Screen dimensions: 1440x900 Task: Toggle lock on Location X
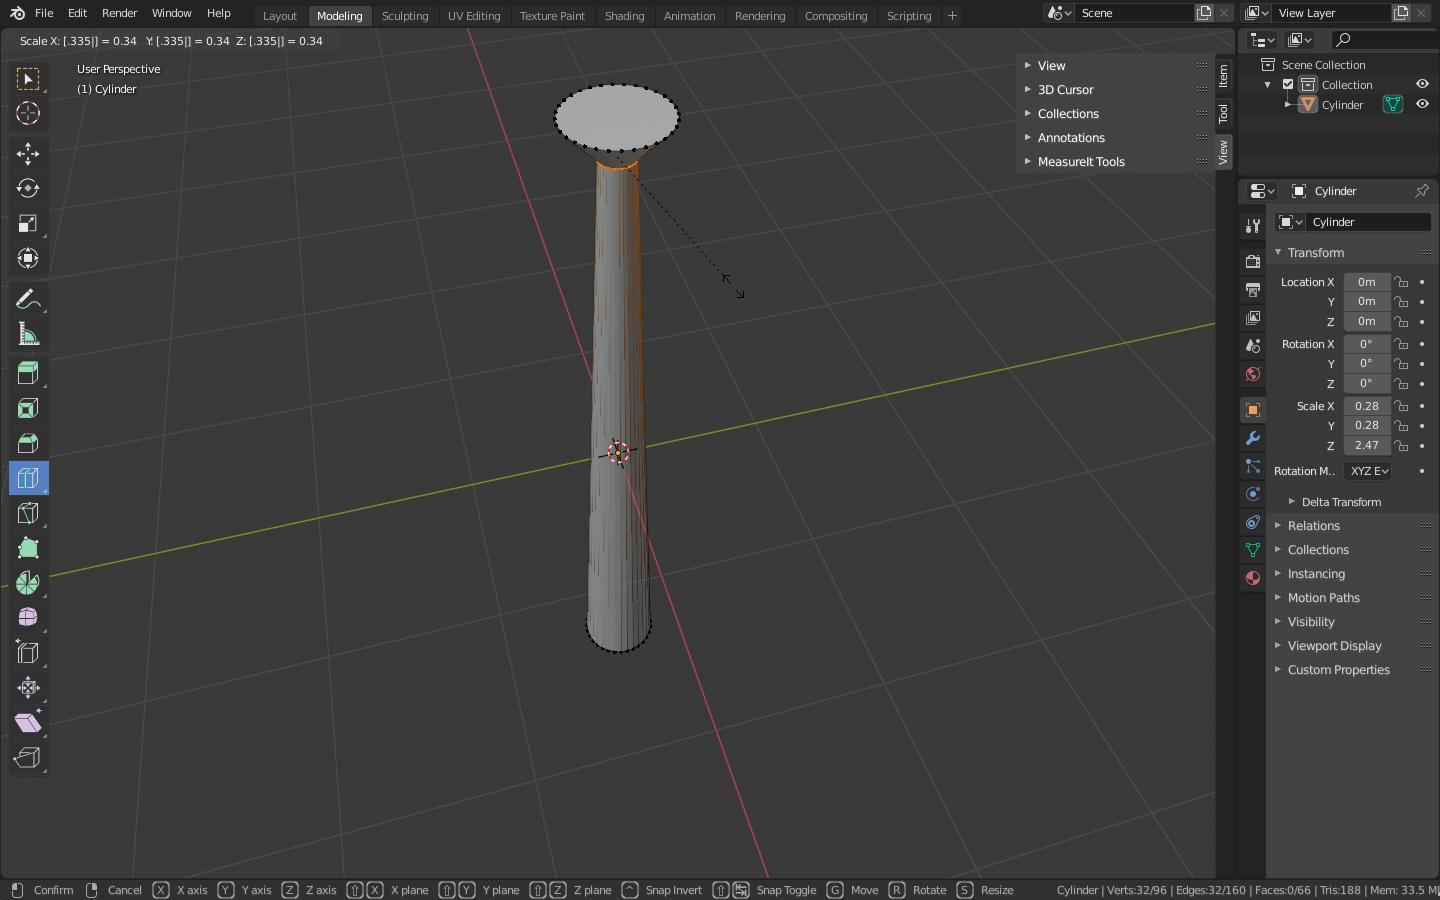click(x=1402, y=282)
